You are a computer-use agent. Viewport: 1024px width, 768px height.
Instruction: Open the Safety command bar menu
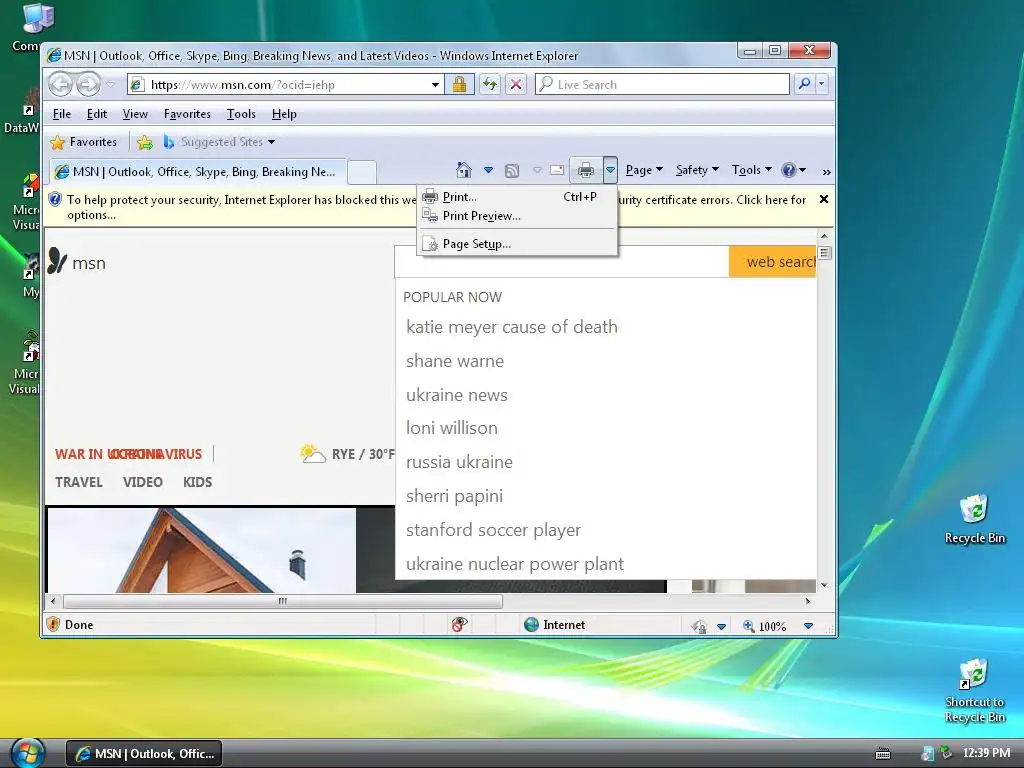(x=697, y=170)
